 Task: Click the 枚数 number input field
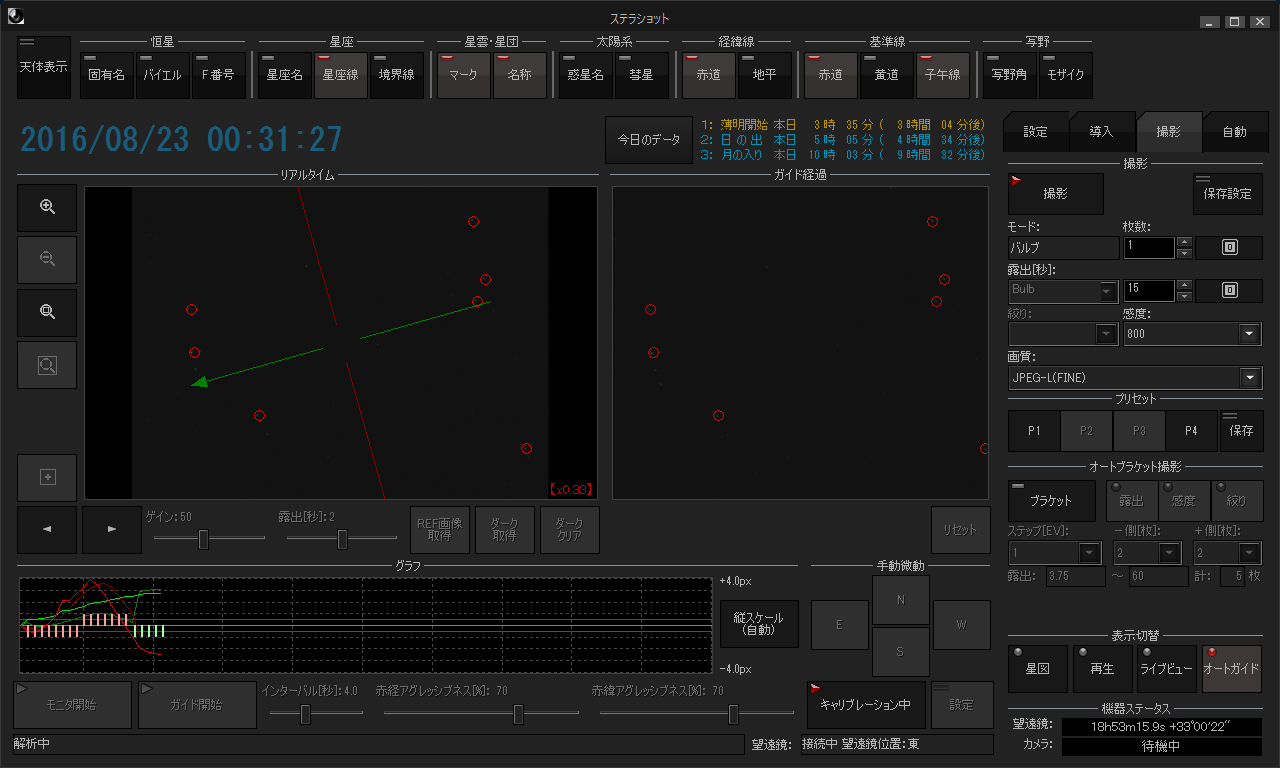(1148, 248)
